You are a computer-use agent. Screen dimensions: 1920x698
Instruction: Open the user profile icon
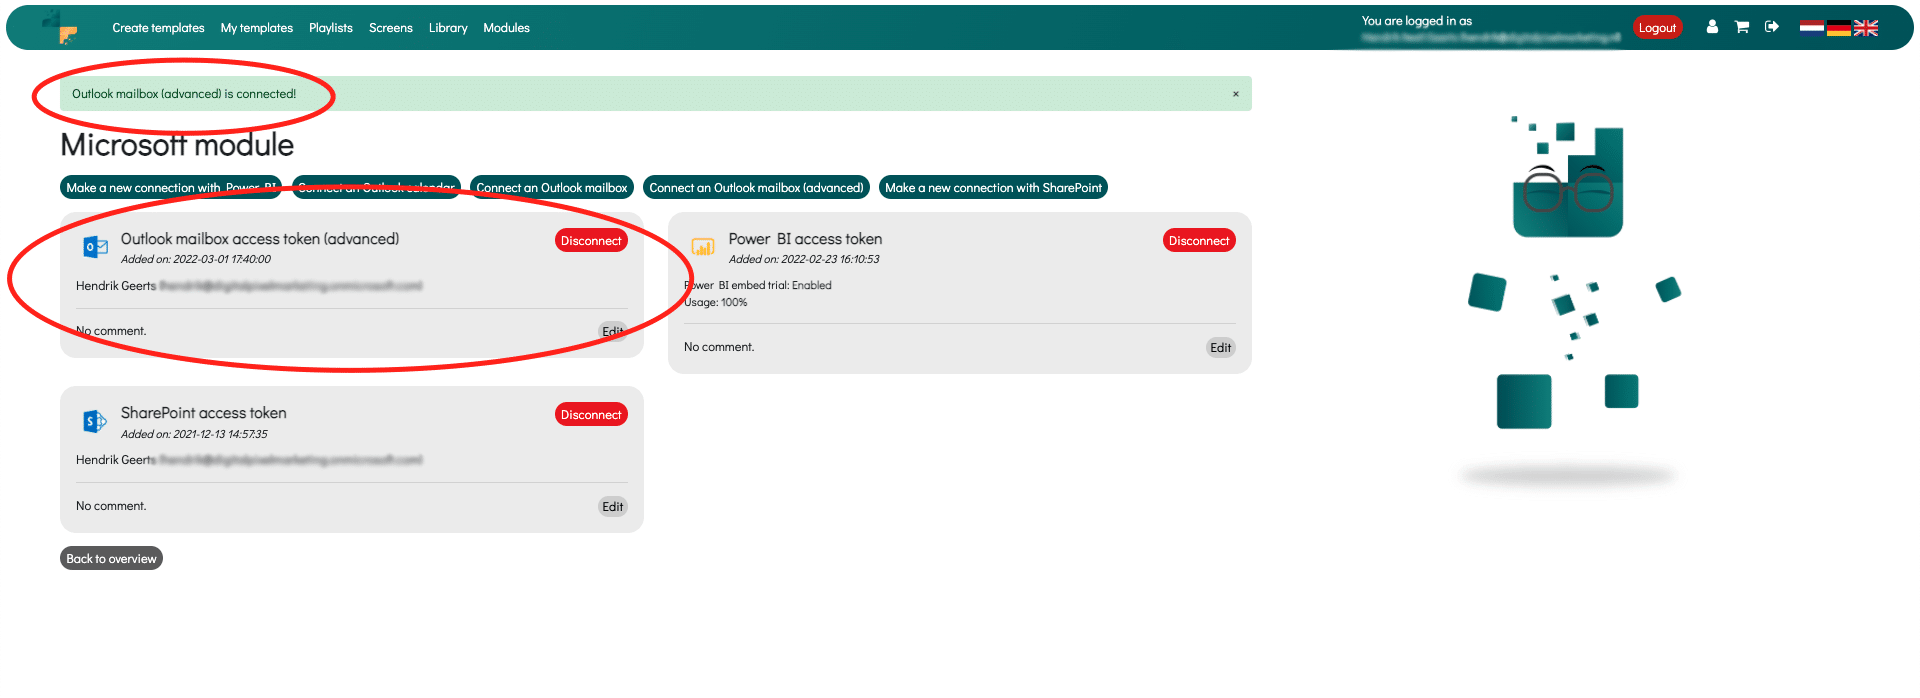click(1712, 27)
